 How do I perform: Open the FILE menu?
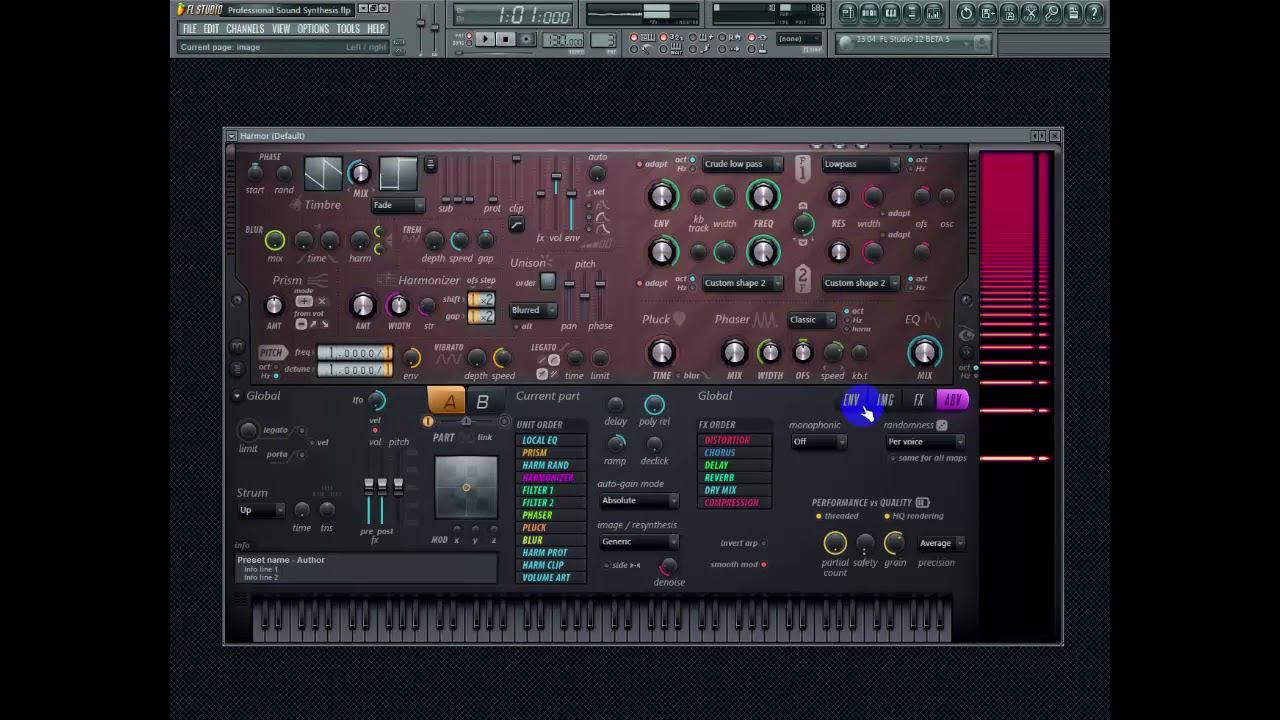pyautogui.click(x=189, y=29)
